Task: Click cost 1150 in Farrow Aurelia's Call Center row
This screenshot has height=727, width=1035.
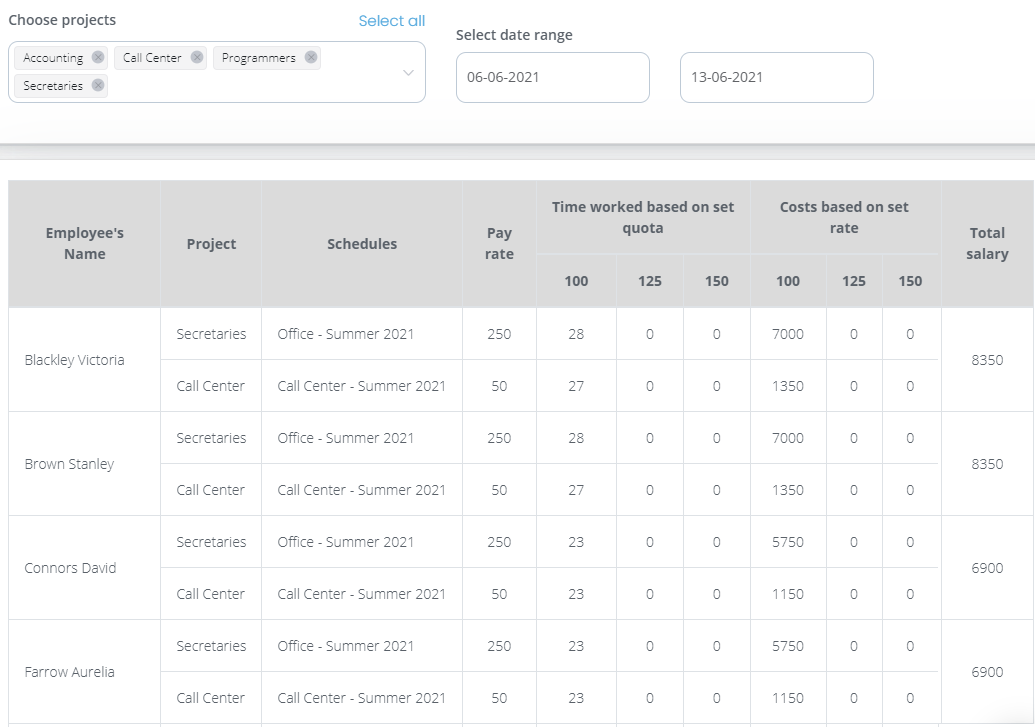Action: [788, 698]
